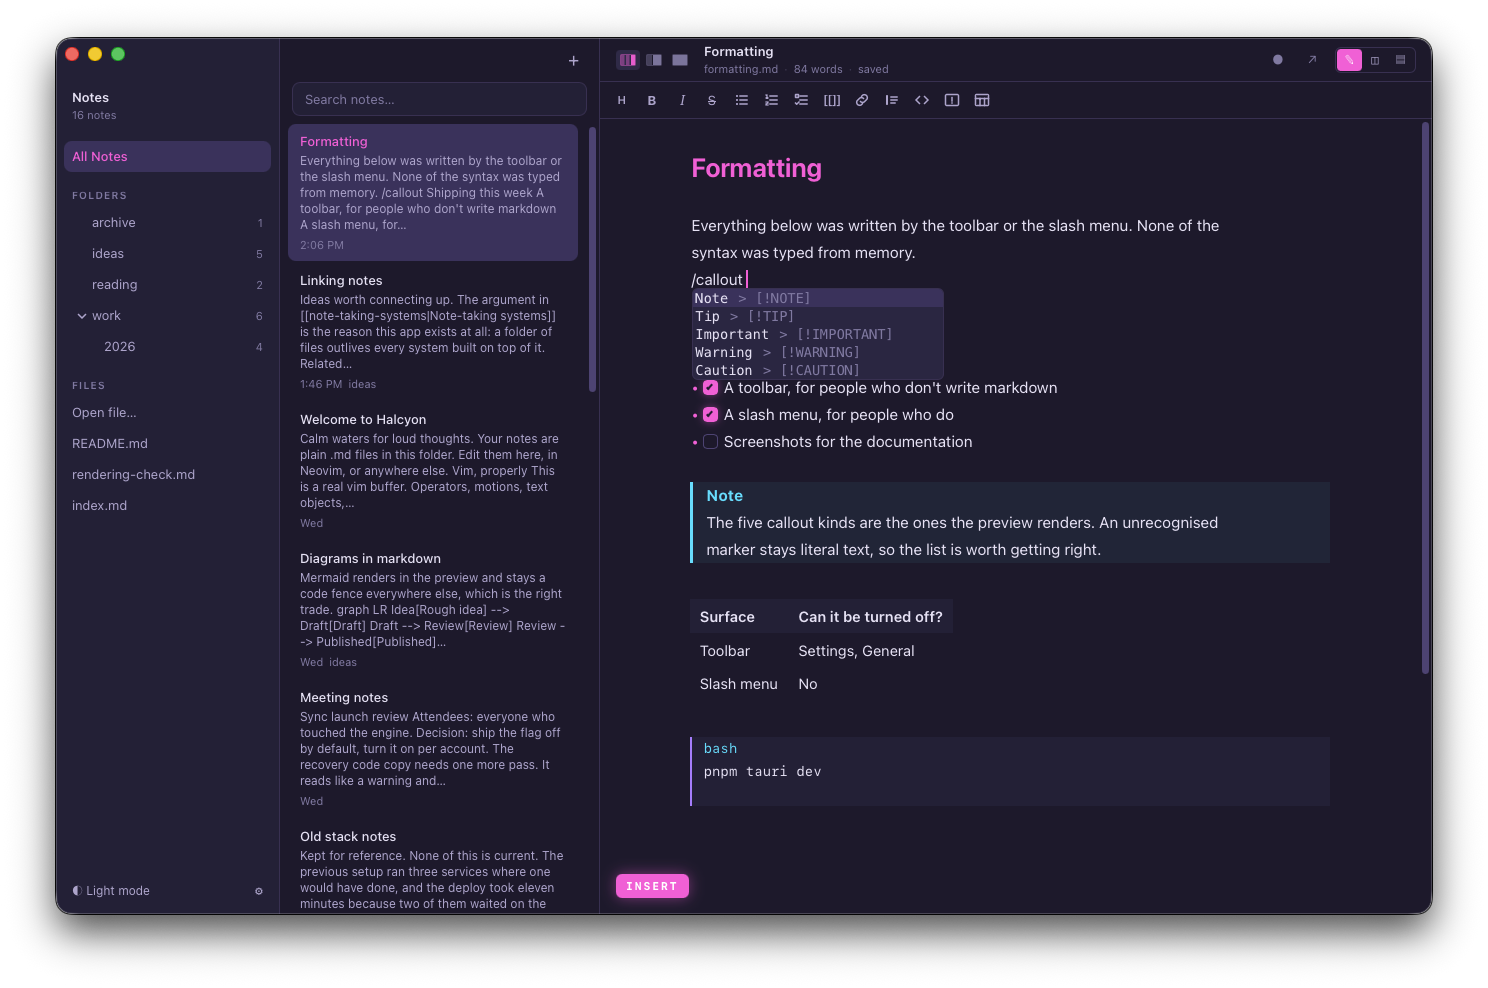Click Open file... in Files section
The height and width of the screenshot is (988, 1488).
pos(104,413)
